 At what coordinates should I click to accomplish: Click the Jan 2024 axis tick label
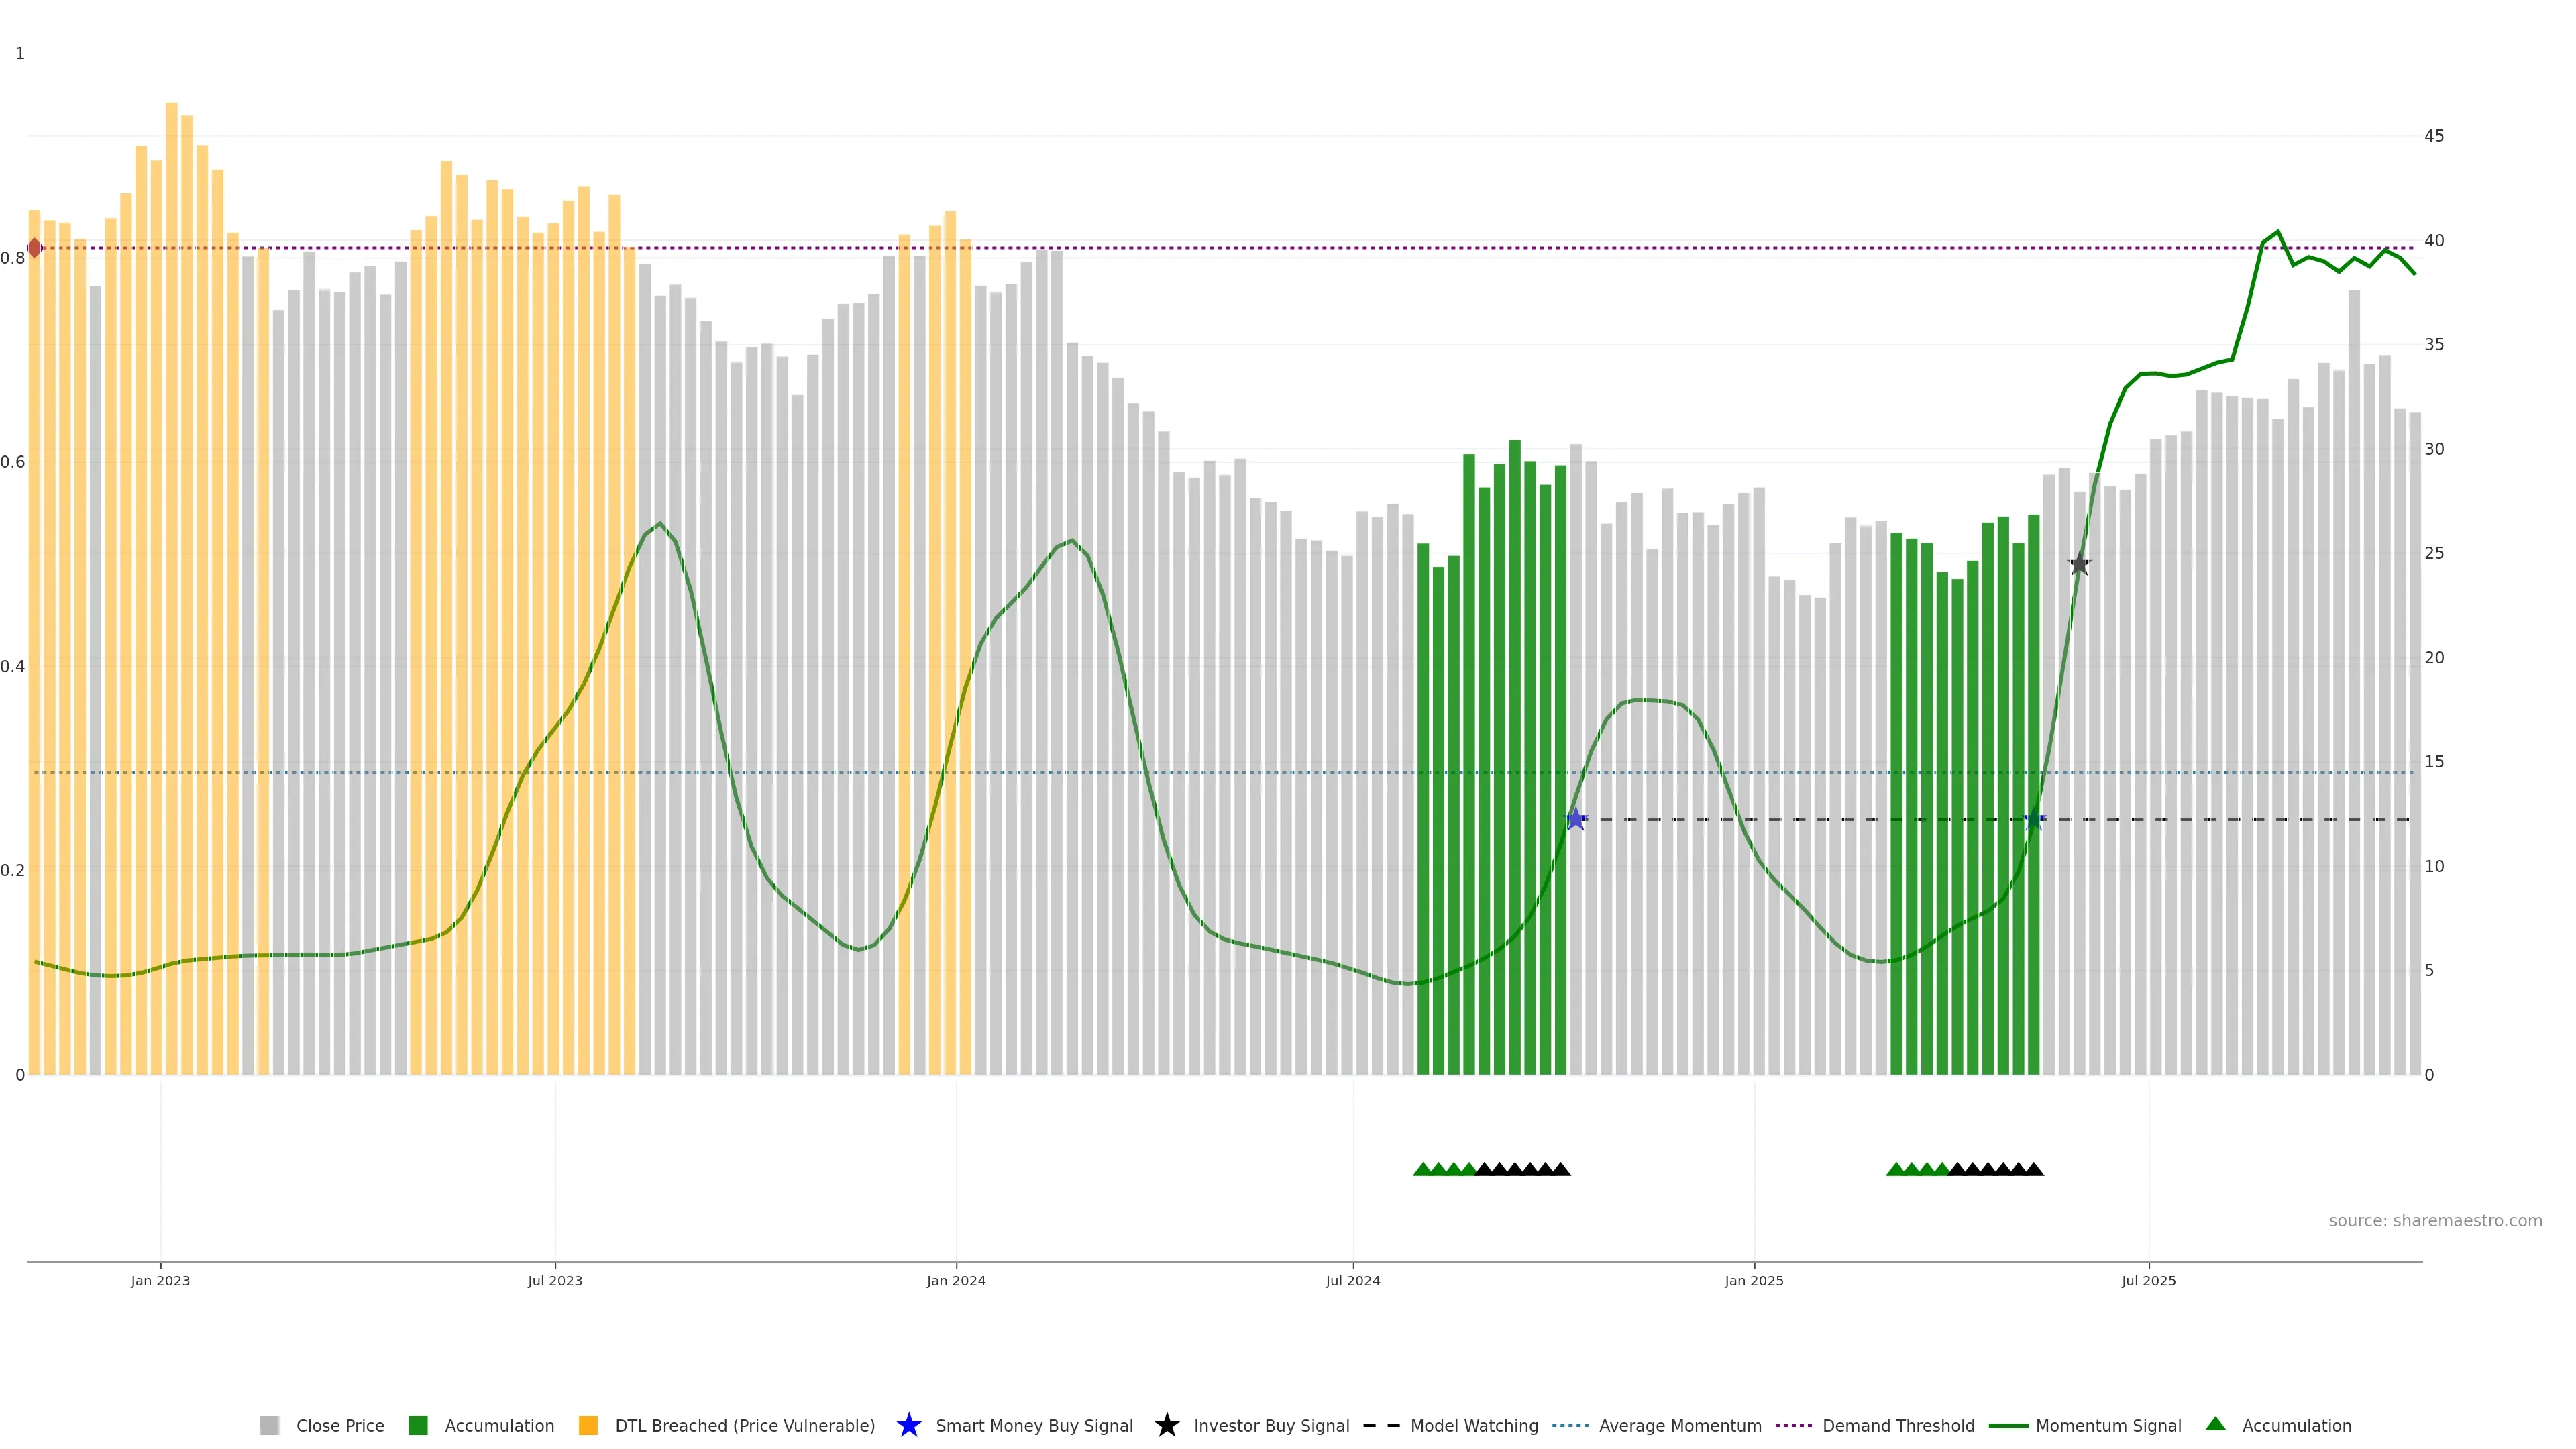tap(956, 1280)
